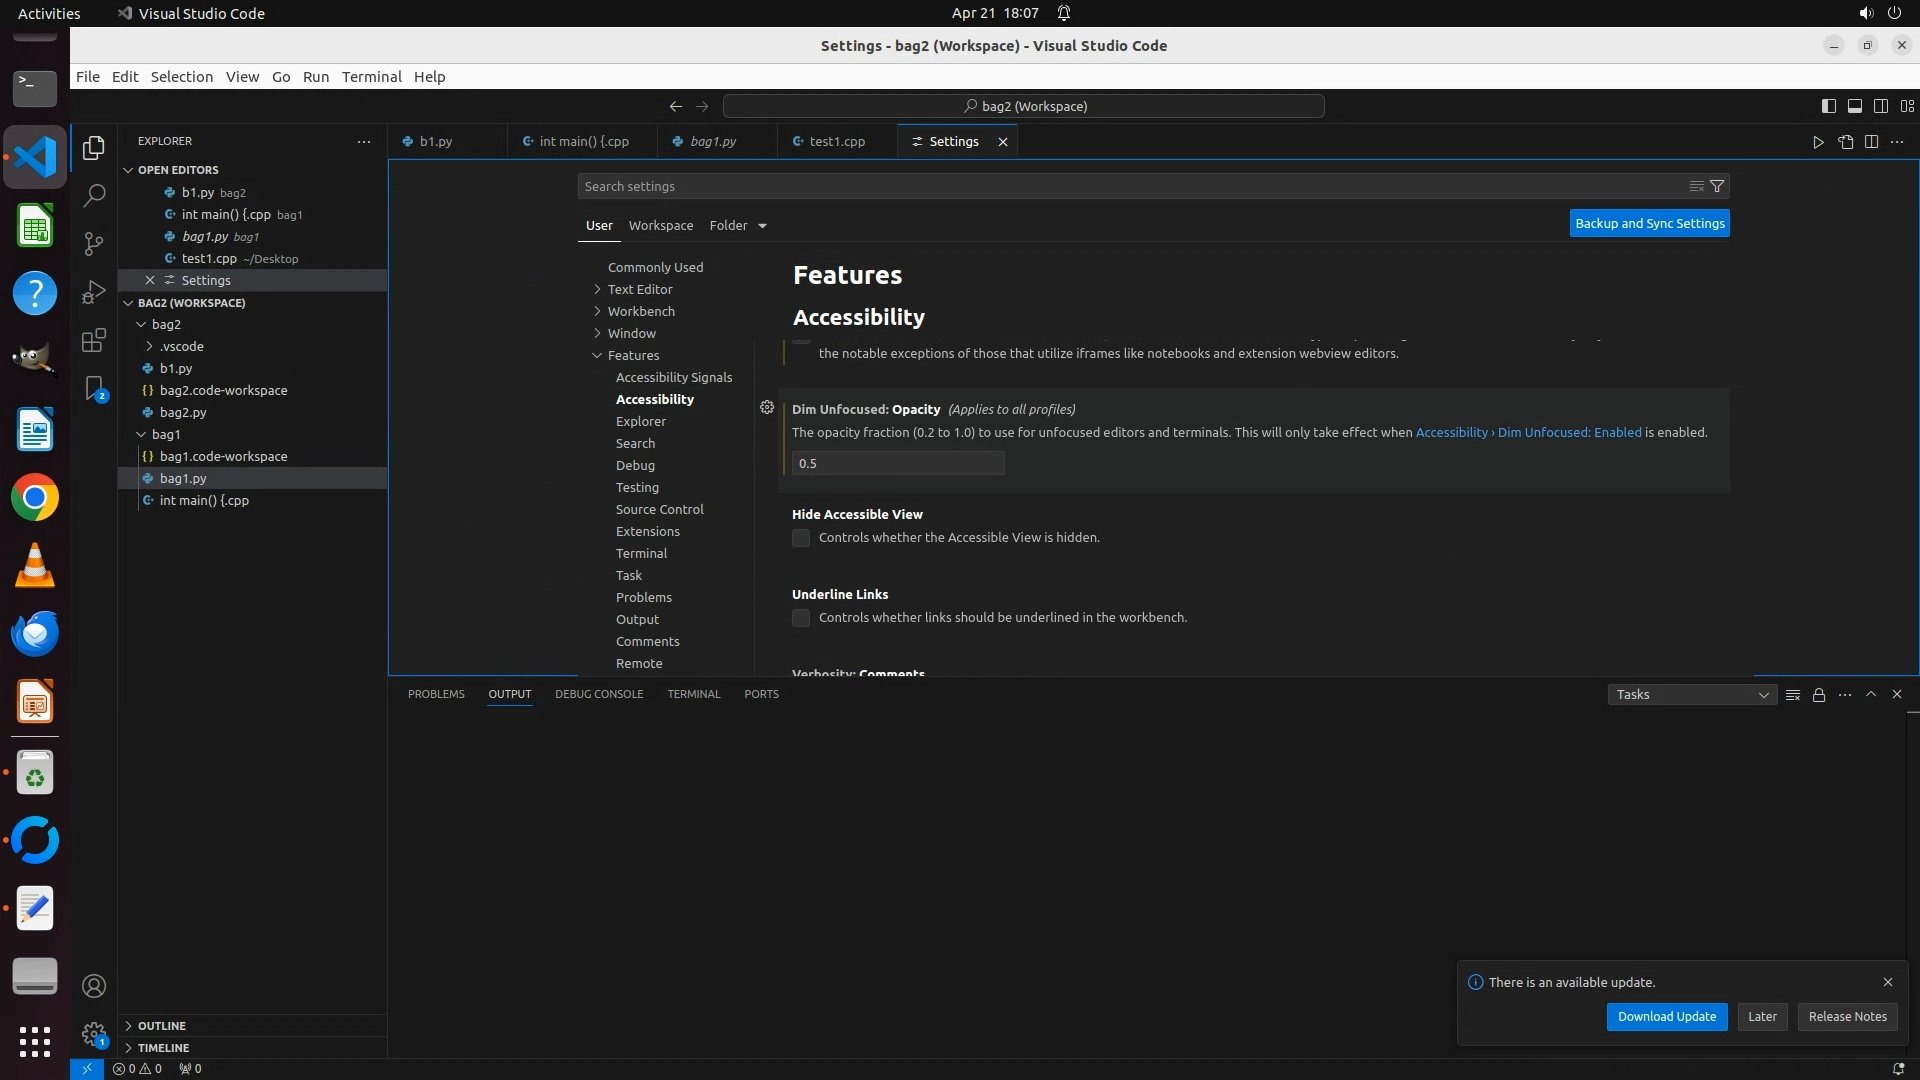
Task: Open Run and Debug view icon
Action: click(94, 292)
